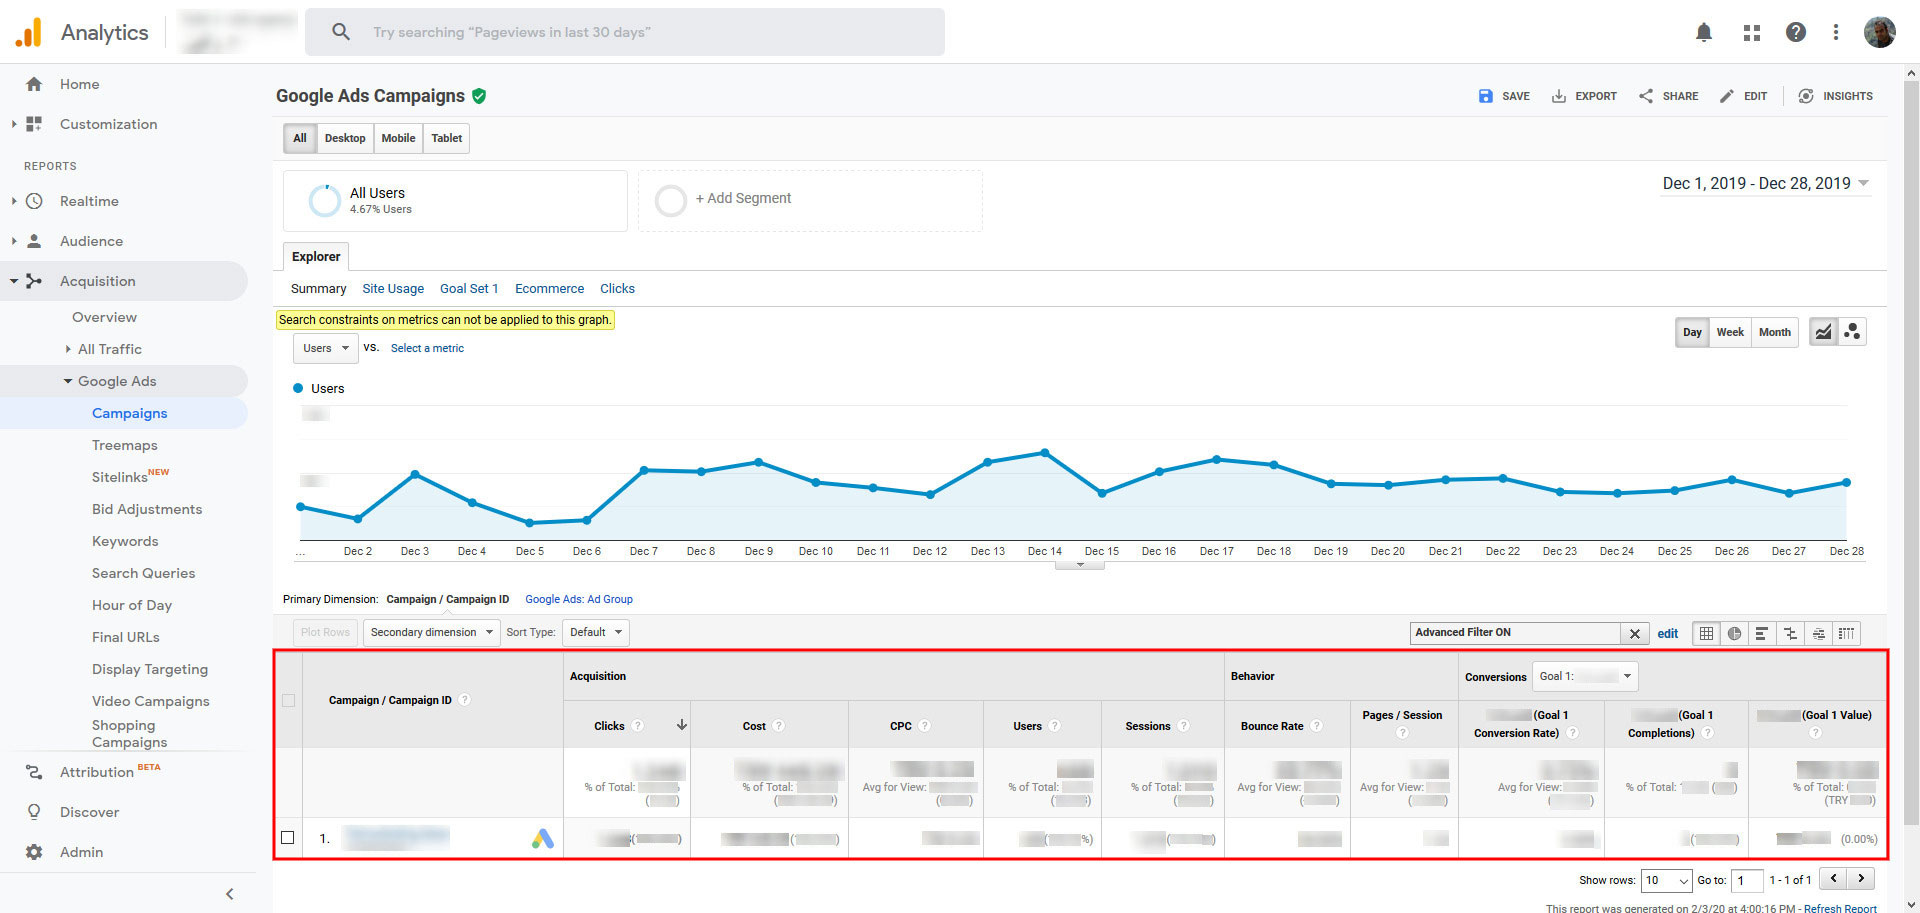Select the data table view icon

[x=1706, y=633]
